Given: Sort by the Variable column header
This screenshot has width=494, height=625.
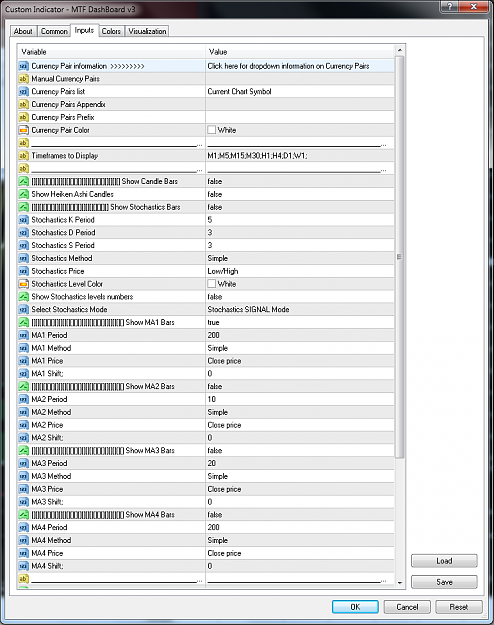Looking at the screenshot, I should pos(111,52).
